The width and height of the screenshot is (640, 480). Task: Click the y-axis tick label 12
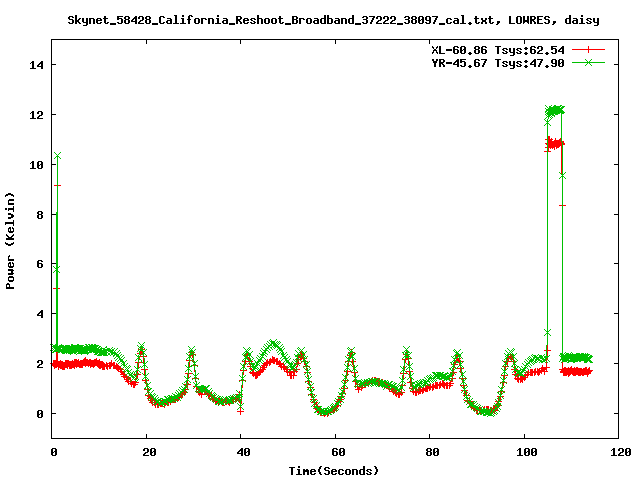(x=36, y=115)
